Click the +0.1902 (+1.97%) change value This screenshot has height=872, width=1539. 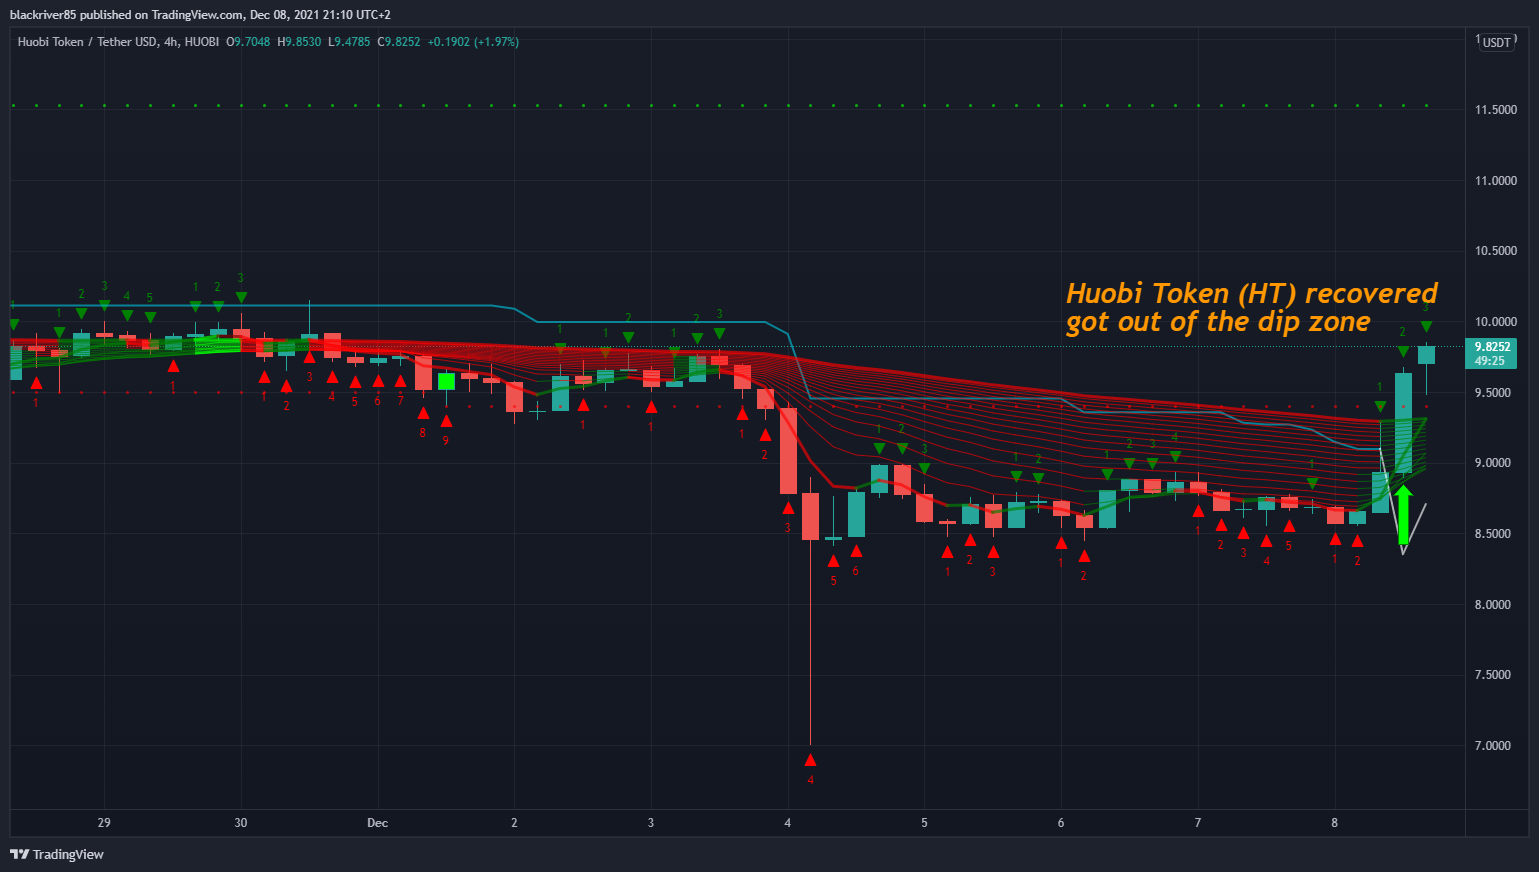[473, 42]
